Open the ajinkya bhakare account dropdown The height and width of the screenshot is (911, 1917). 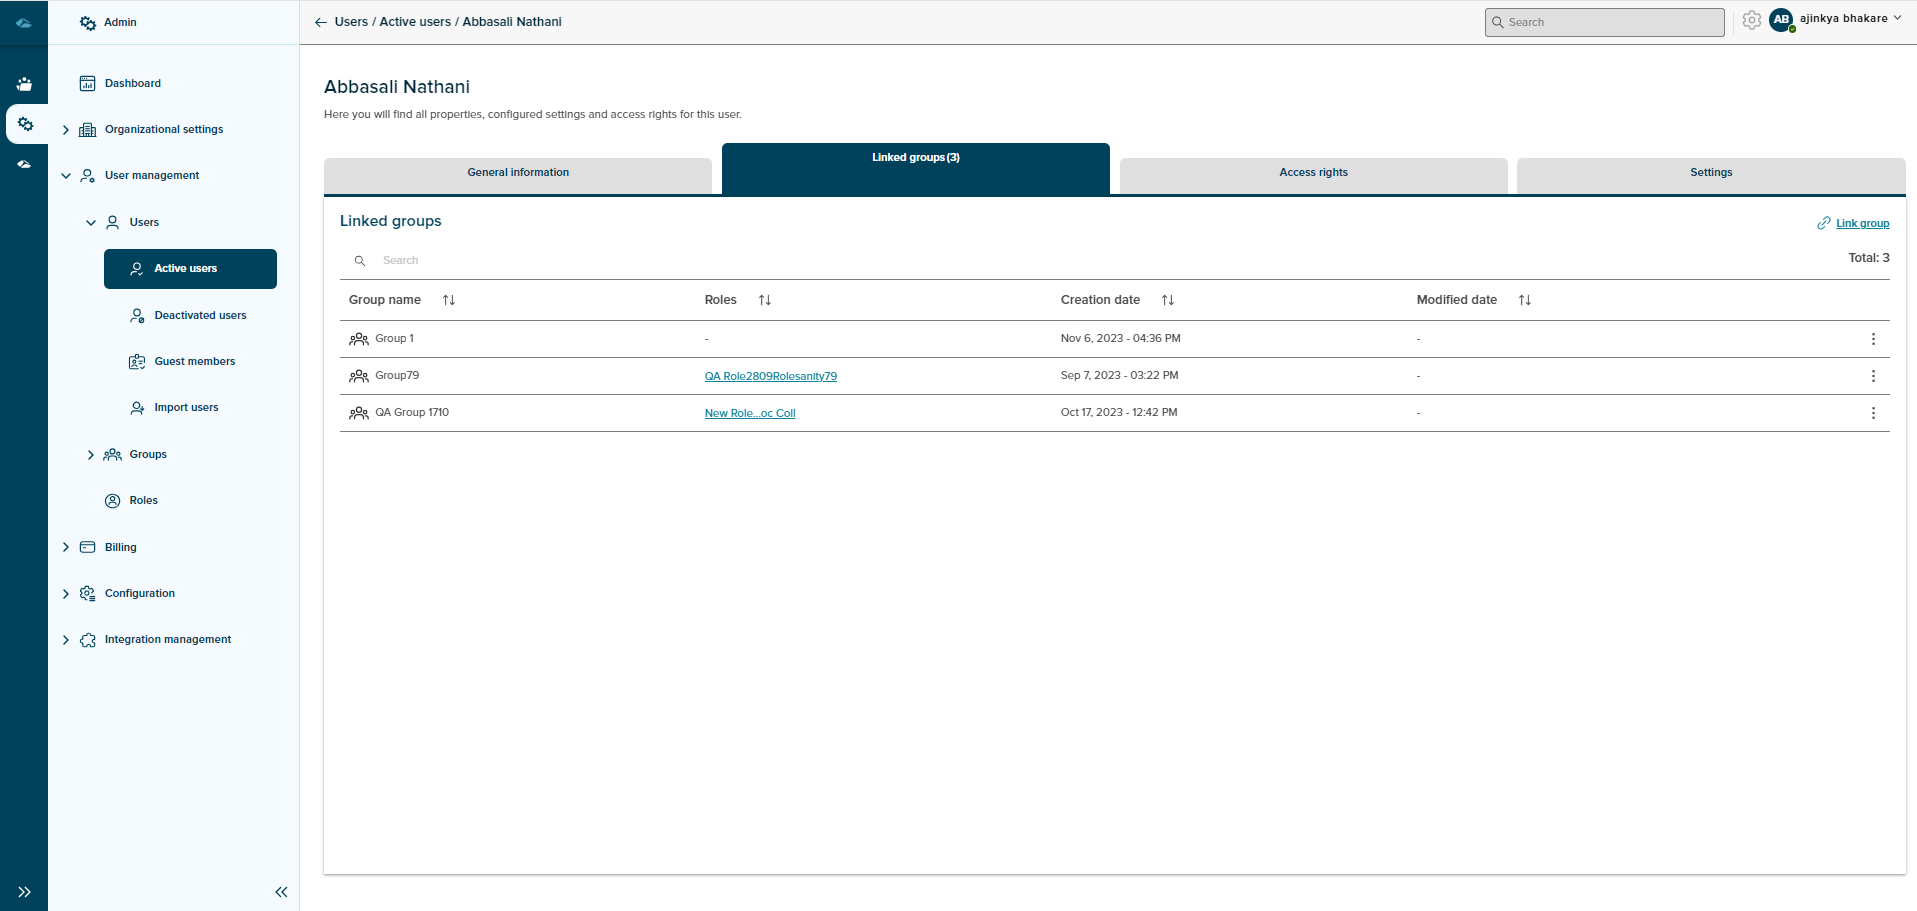pyautogui.click(x=1850, y=18)
